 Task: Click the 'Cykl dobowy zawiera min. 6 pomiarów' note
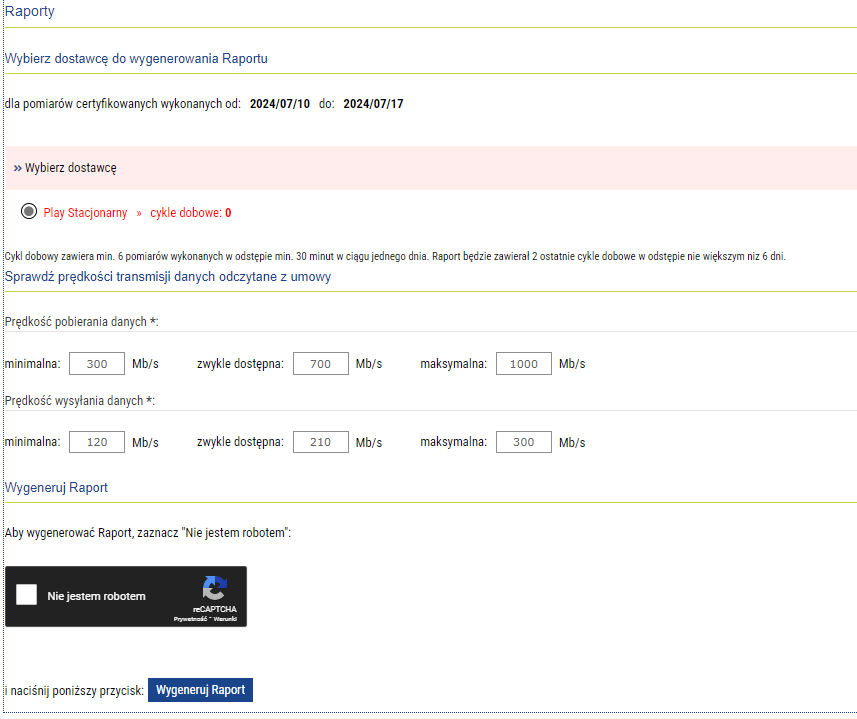pyautogui.click(x=395, y=256)
